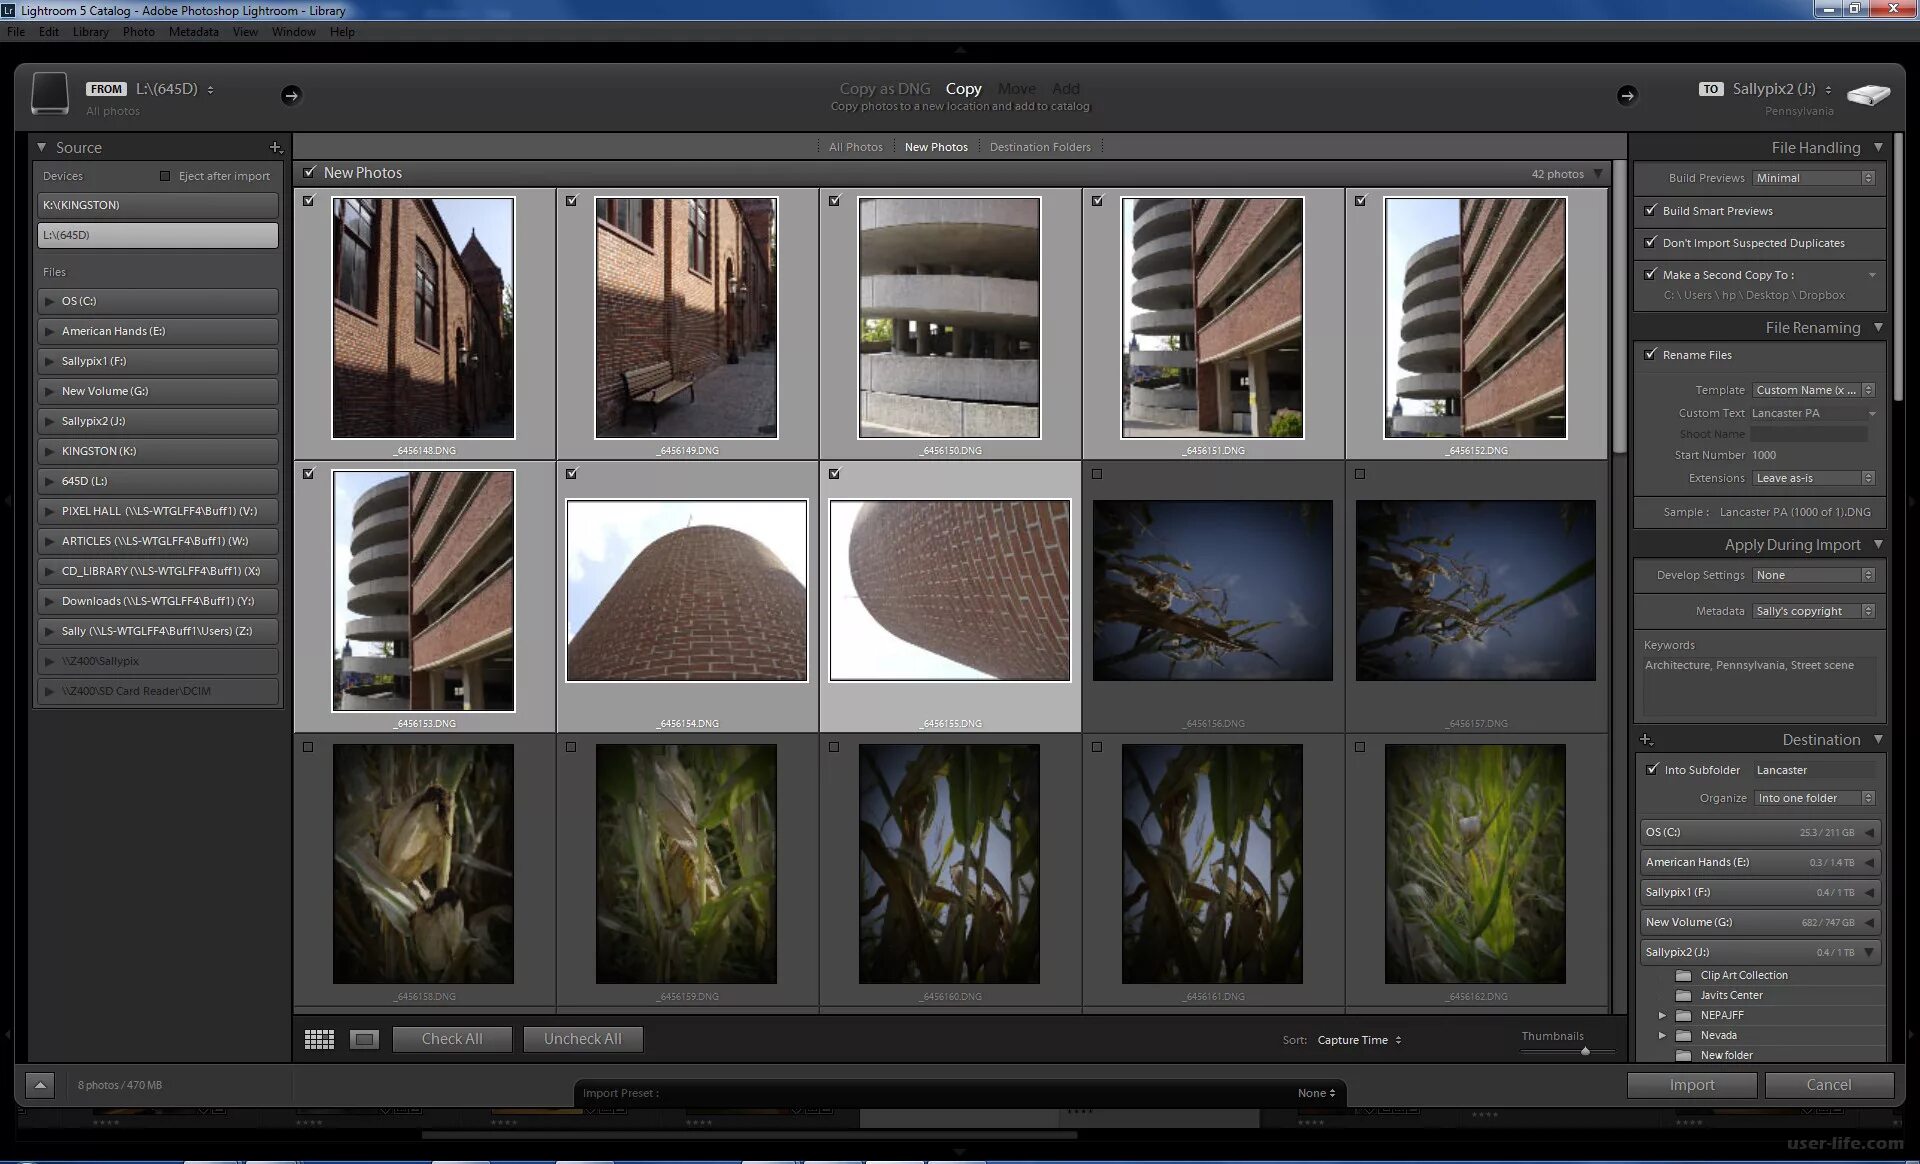1920x1164 pixels.
Task: Adjust the Thumbnails size slider
Action: (1585, 1051)
